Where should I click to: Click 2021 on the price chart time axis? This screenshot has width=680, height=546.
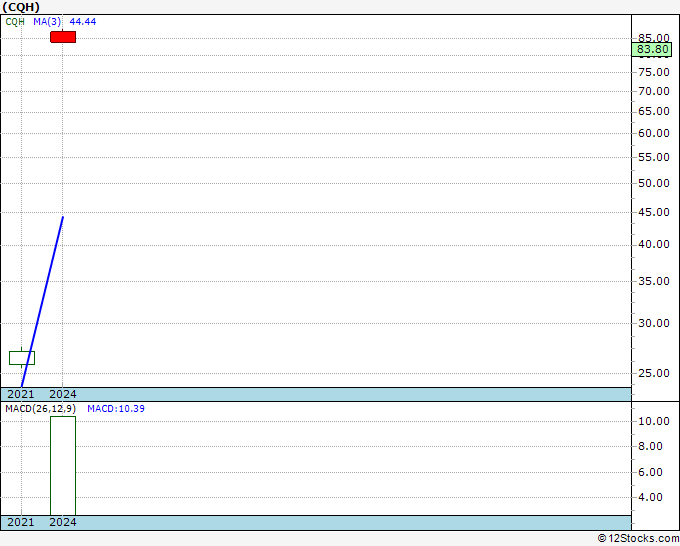click(21, 394)
